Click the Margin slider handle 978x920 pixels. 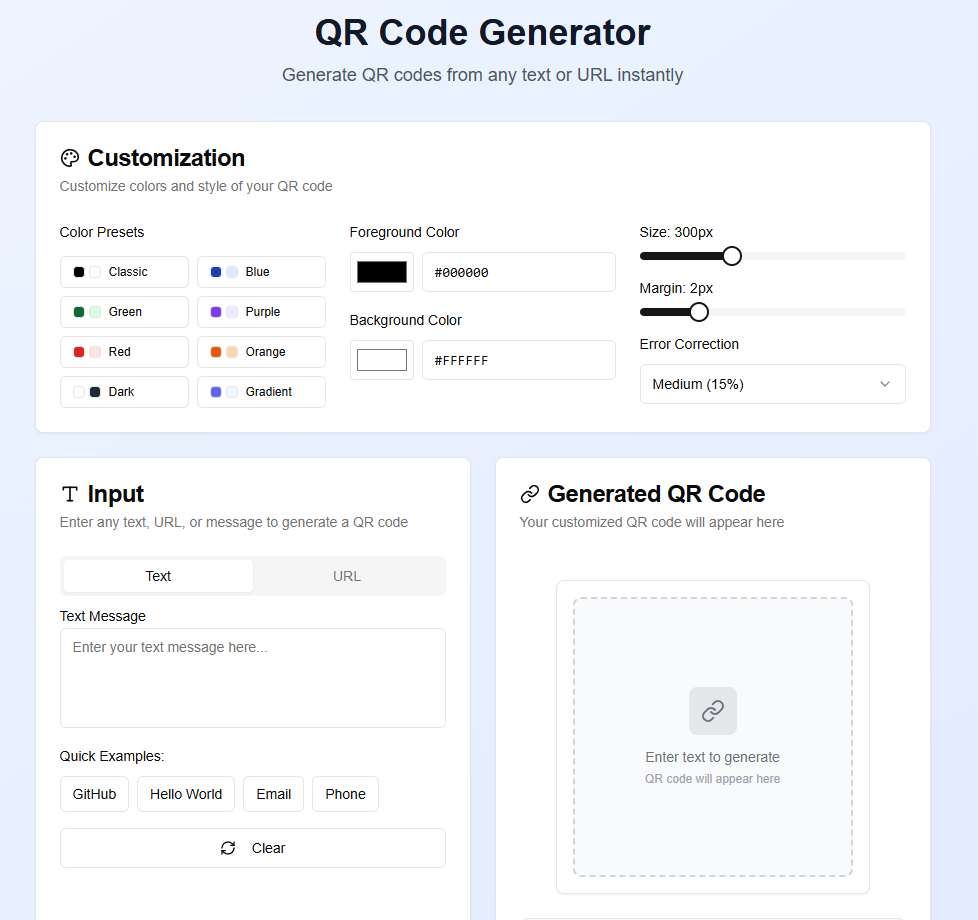(x=699, y=312)
